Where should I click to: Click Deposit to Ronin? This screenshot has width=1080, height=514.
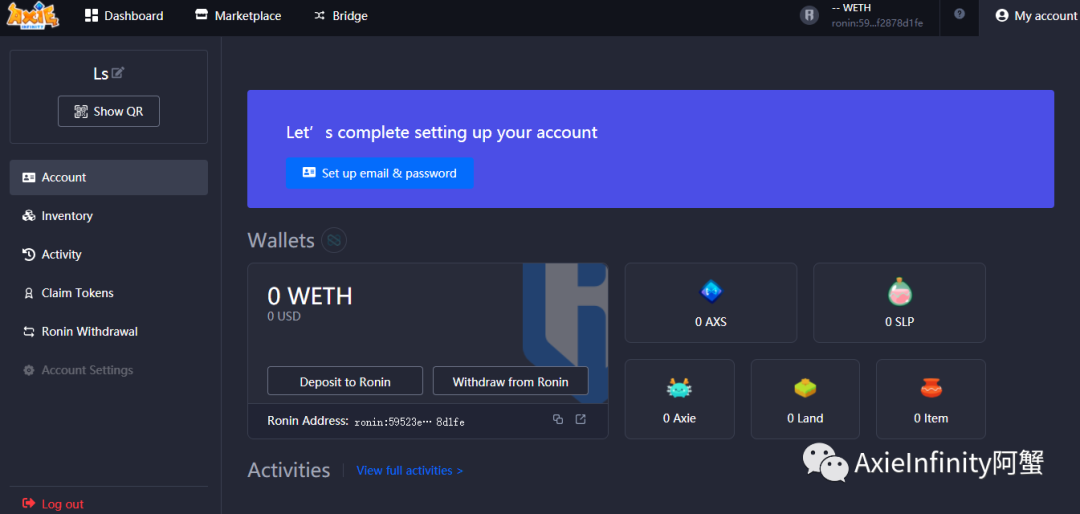click(345, 381)
